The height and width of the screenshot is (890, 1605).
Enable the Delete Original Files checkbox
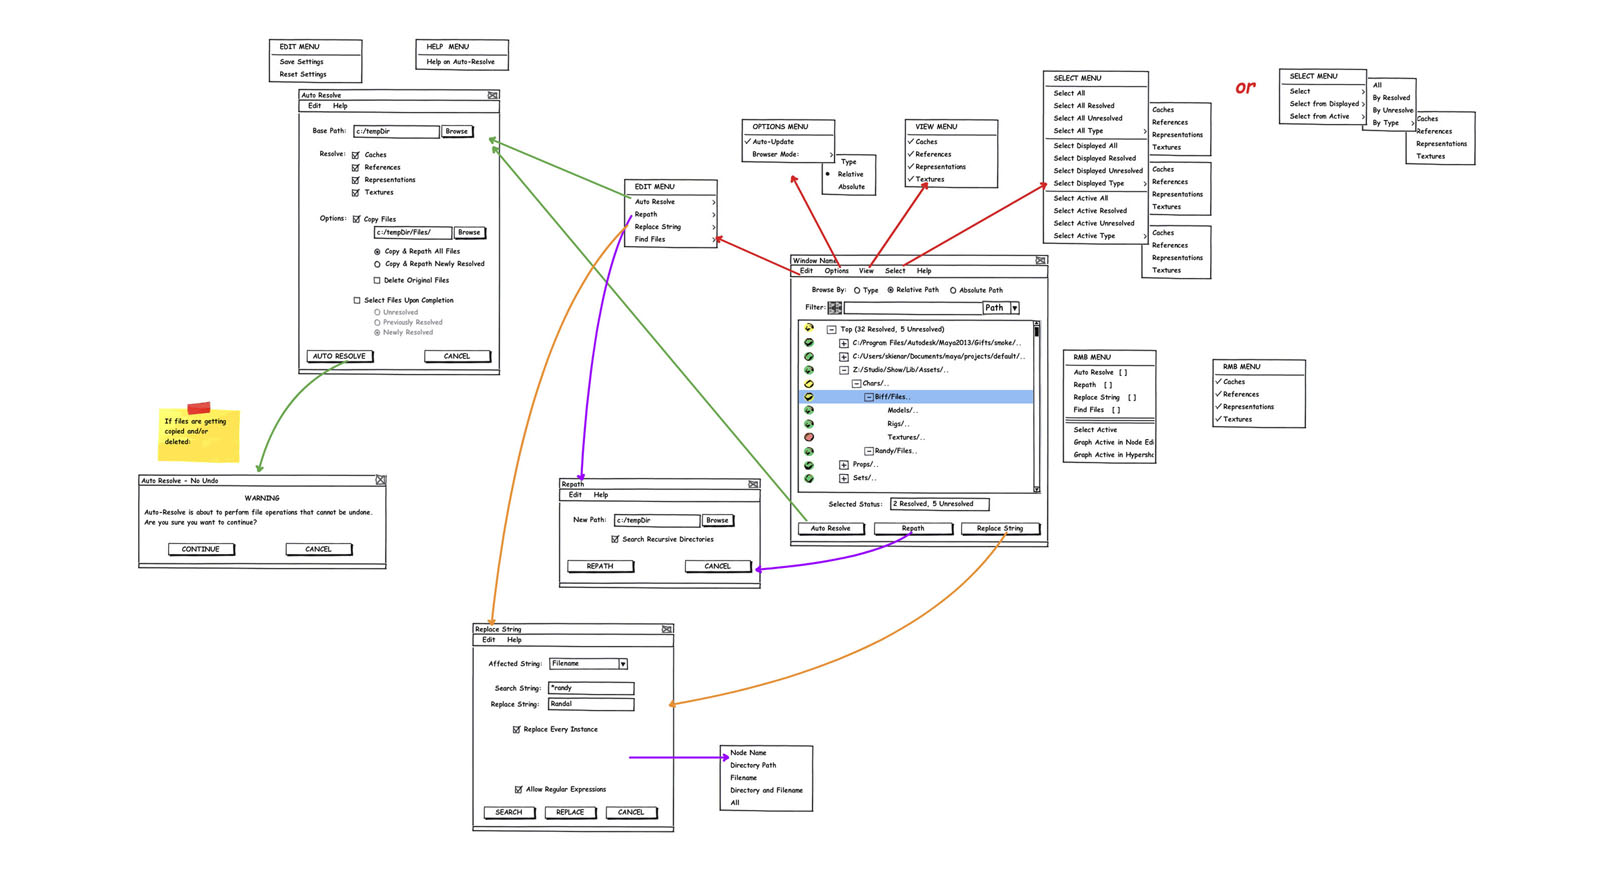377,281
